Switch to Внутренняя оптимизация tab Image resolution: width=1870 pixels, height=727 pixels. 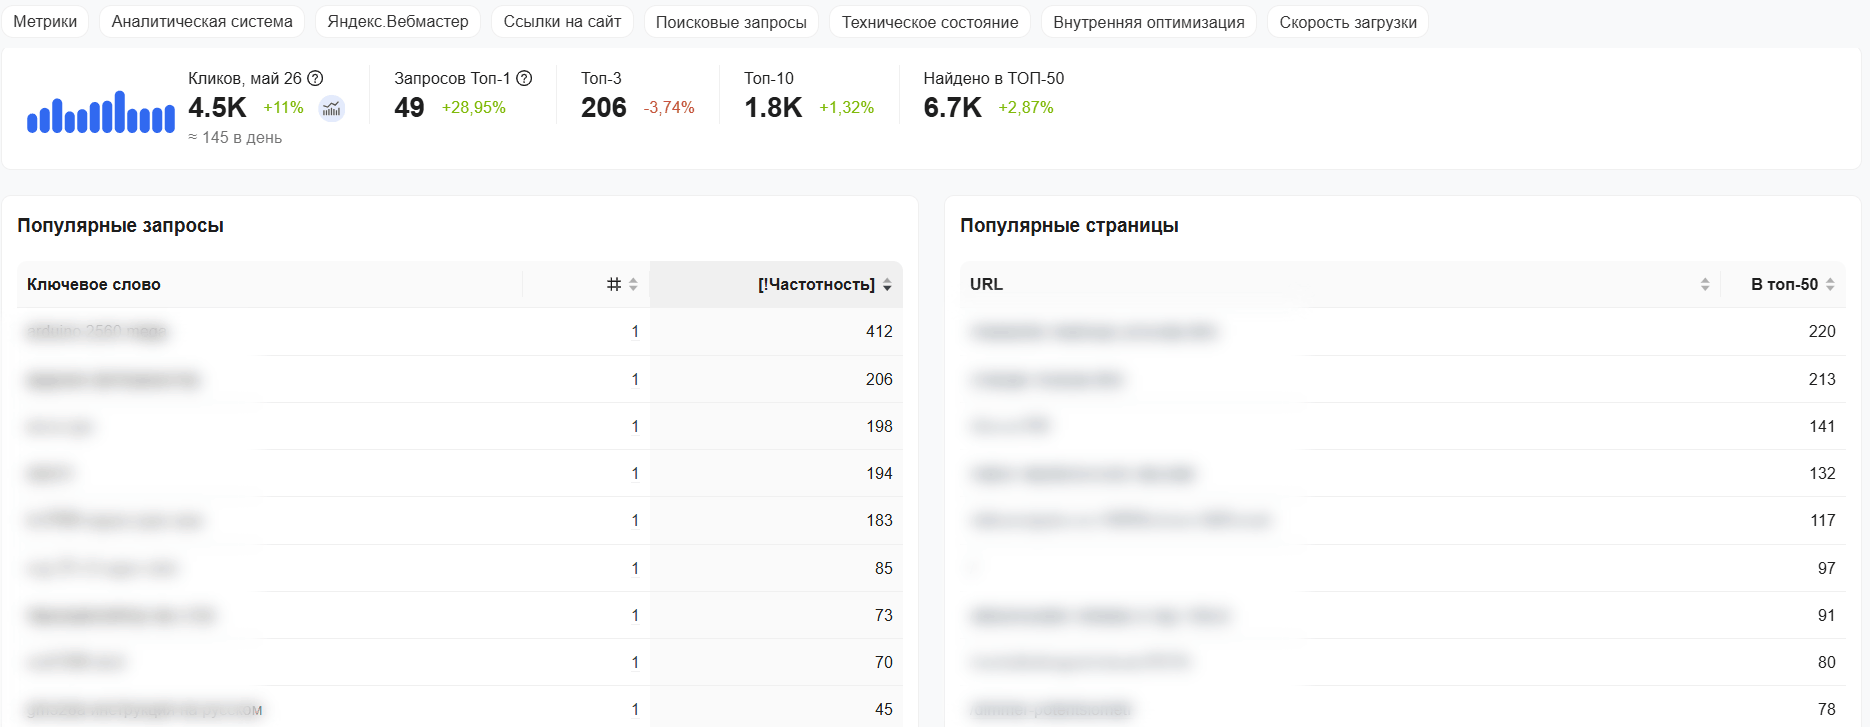click(x=1149, y=22)
